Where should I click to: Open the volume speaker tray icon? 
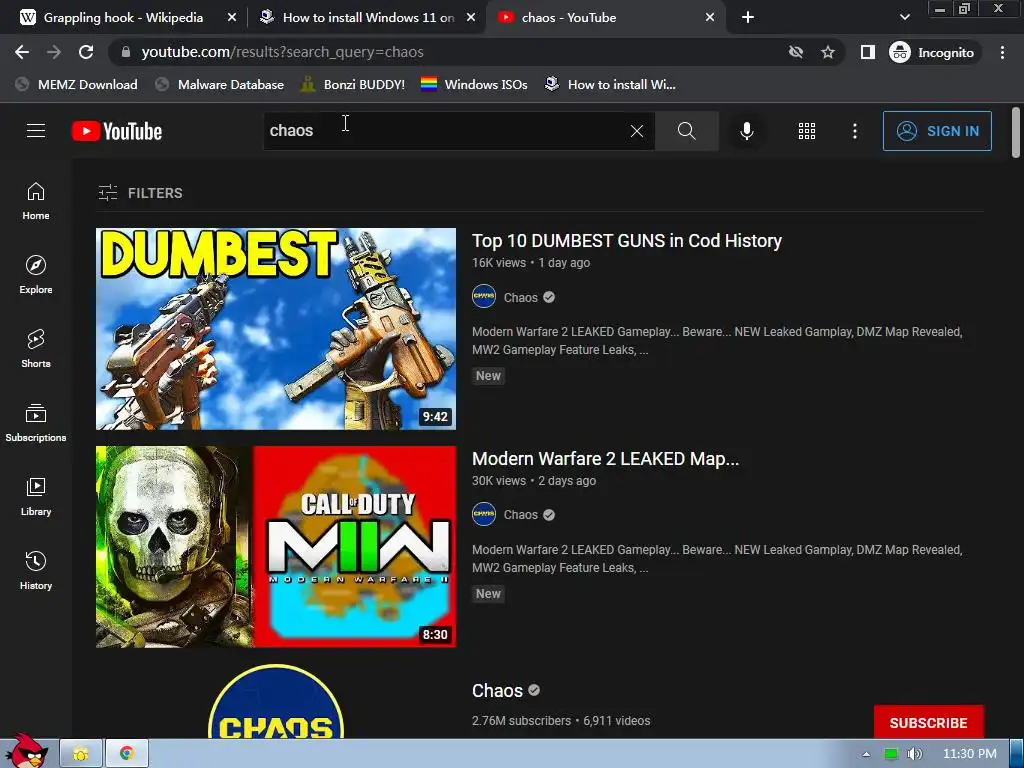[915, 754]
